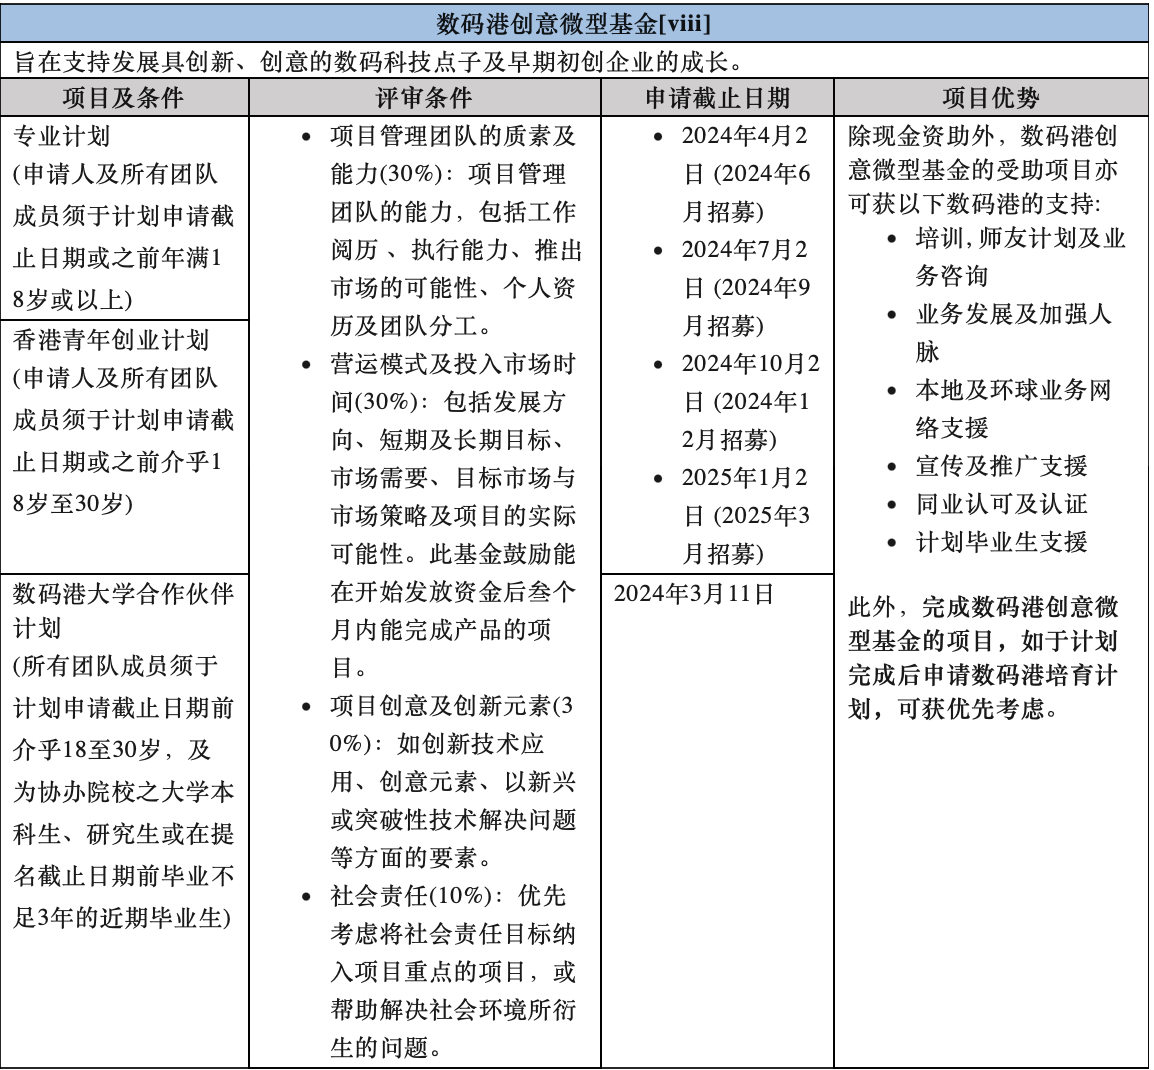Select the deadline 2025年1月2日 entry
This screenshot has height=1070, width=1154.
(746, 516)
